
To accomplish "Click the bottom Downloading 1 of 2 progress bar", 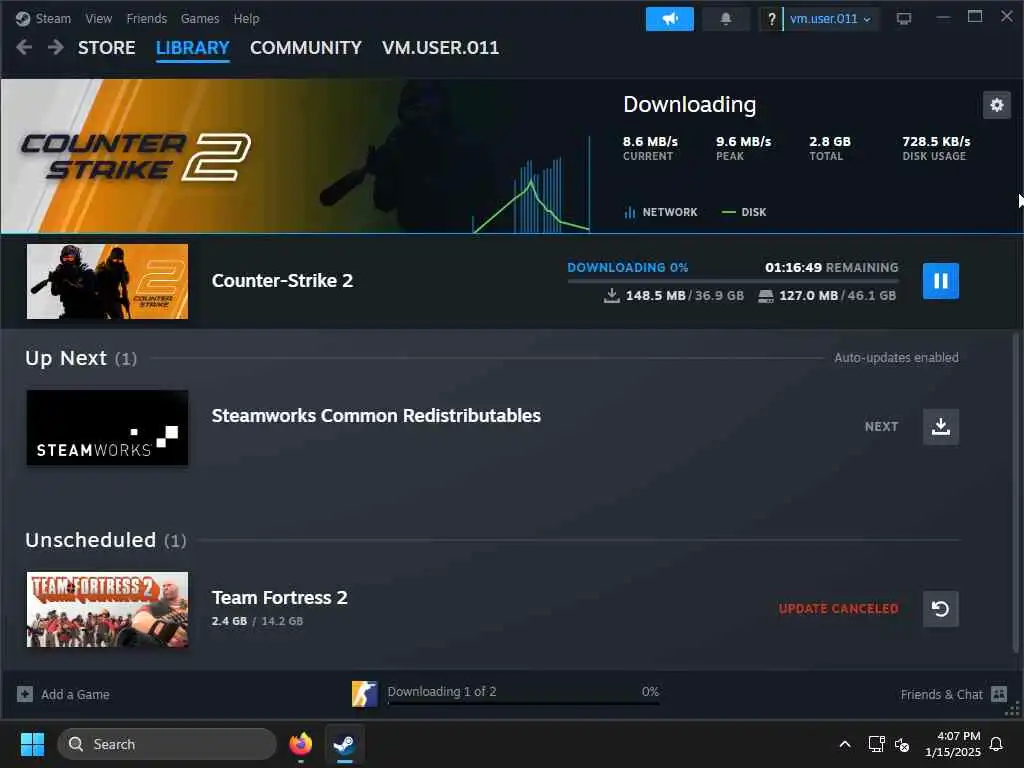I will (x=523, y=703).
